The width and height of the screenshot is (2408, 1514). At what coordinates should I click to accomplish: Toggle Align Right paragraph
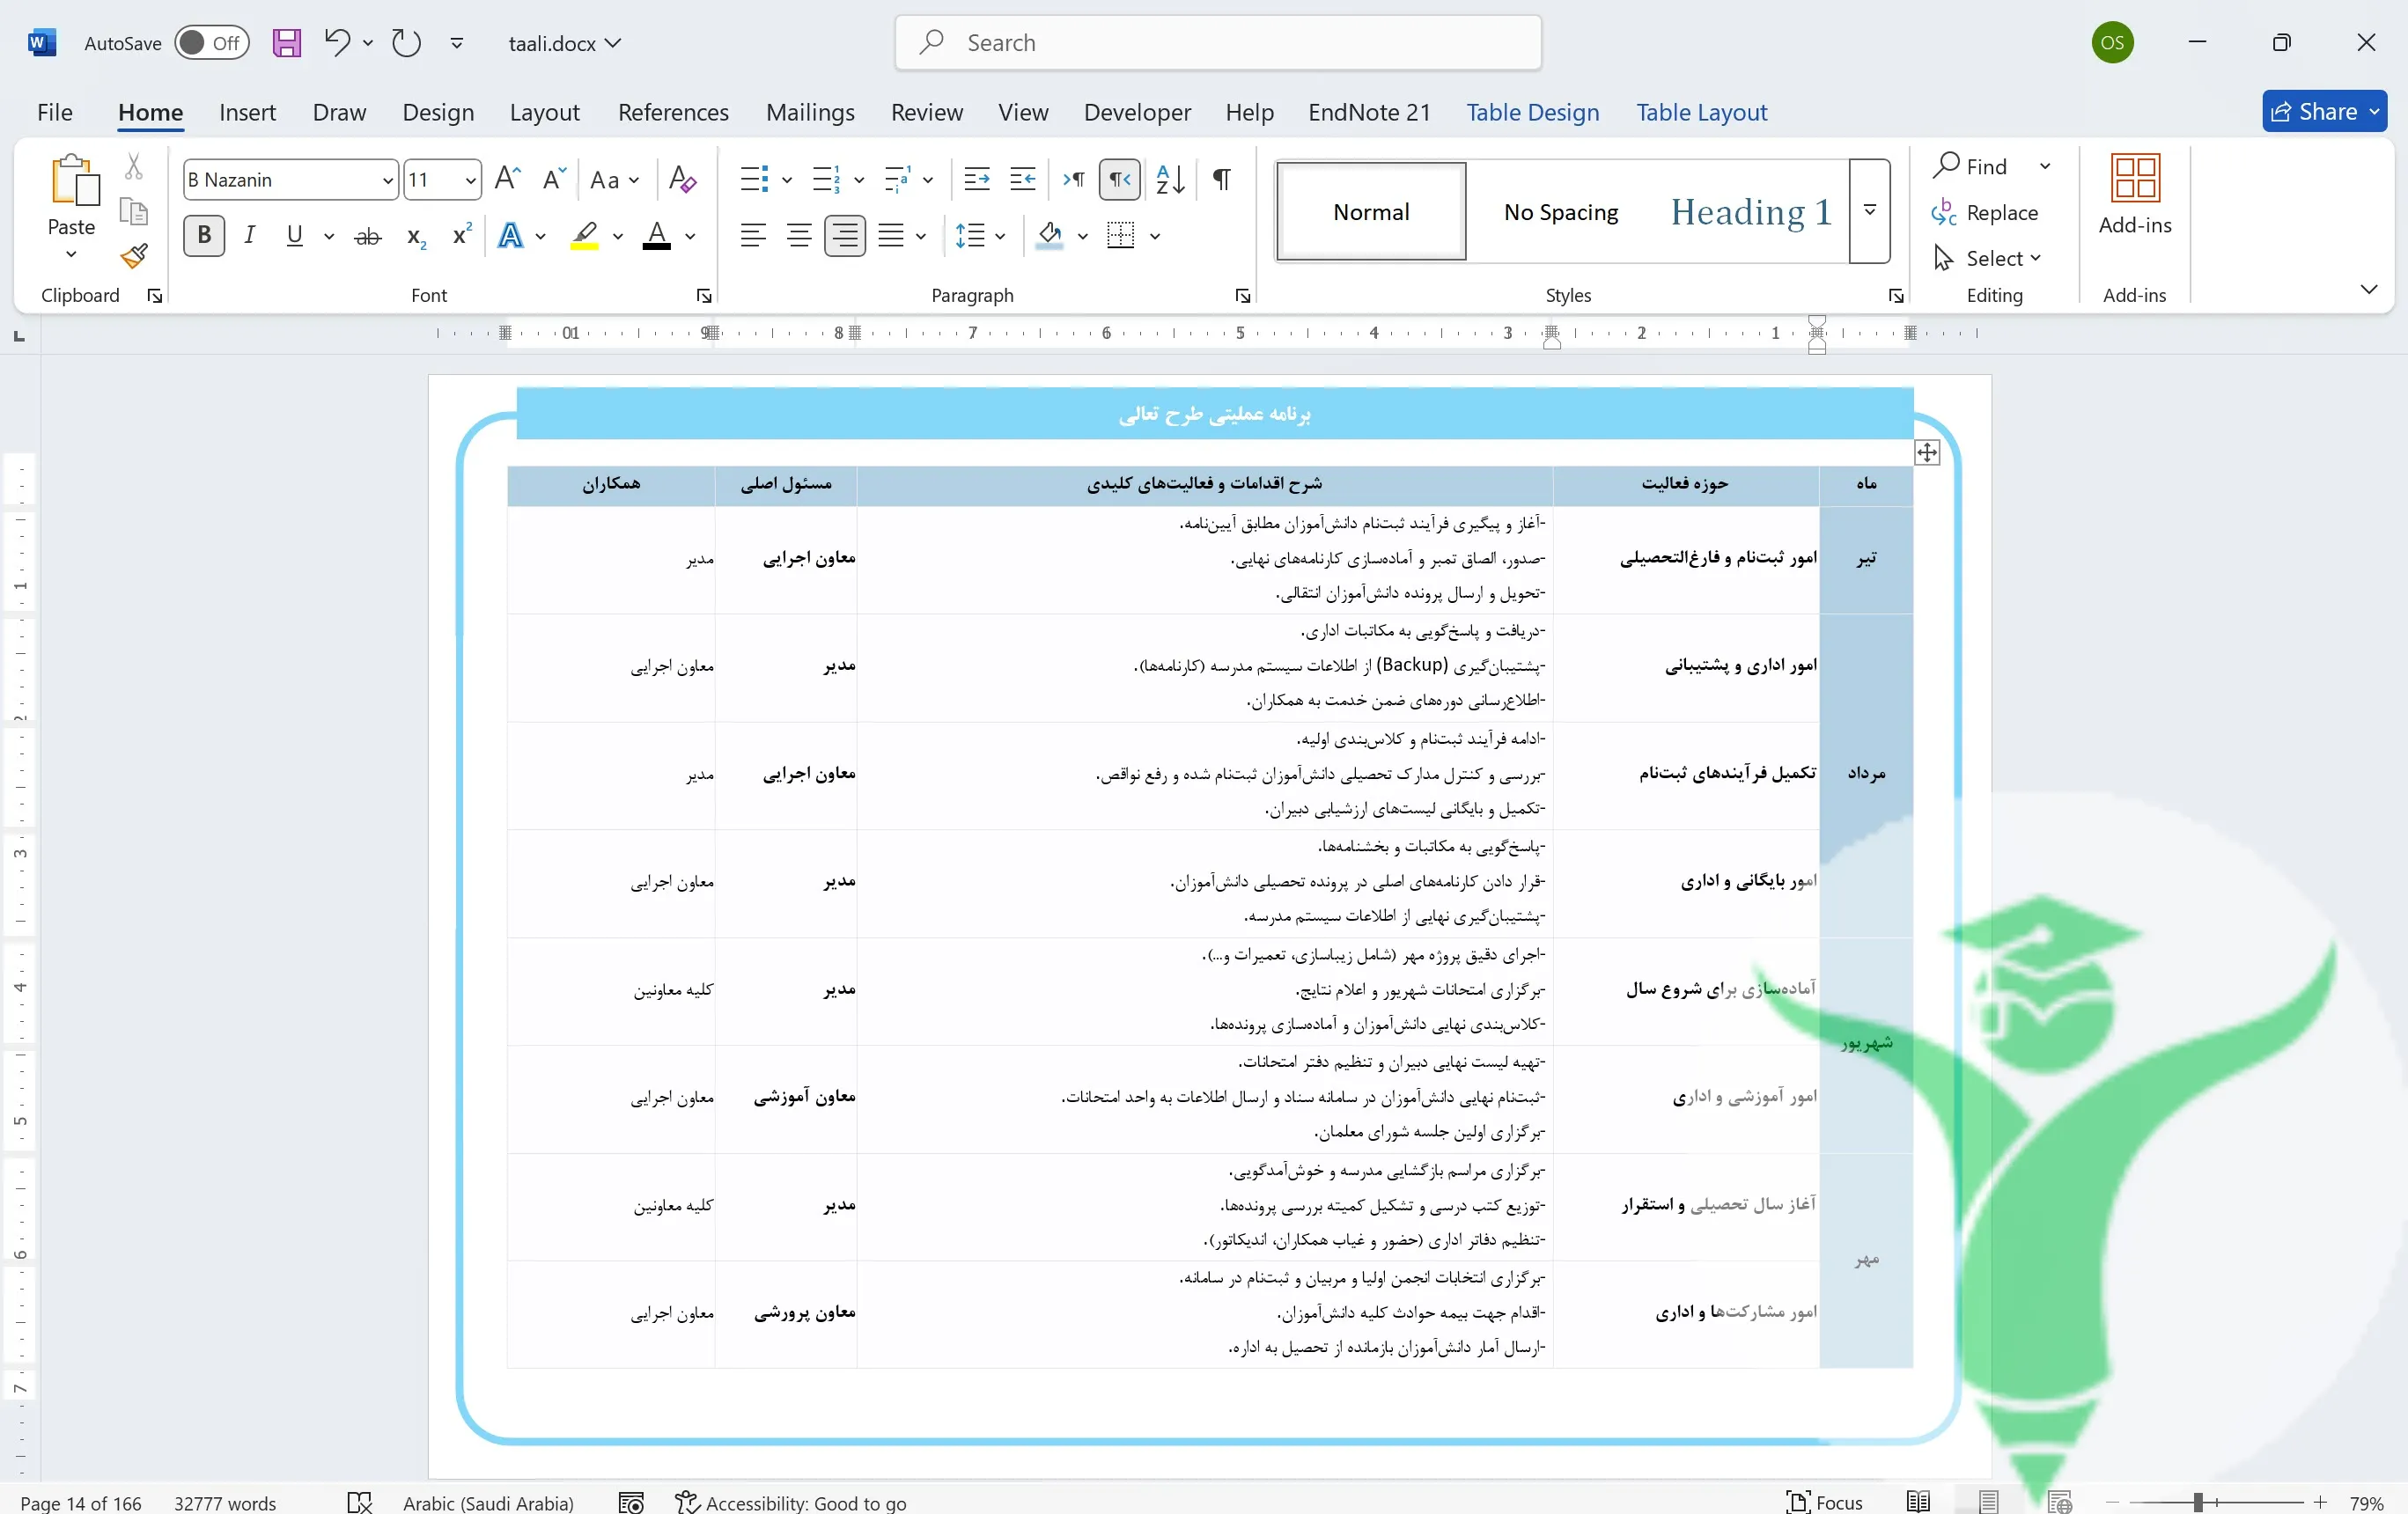(x=845, y=236)
